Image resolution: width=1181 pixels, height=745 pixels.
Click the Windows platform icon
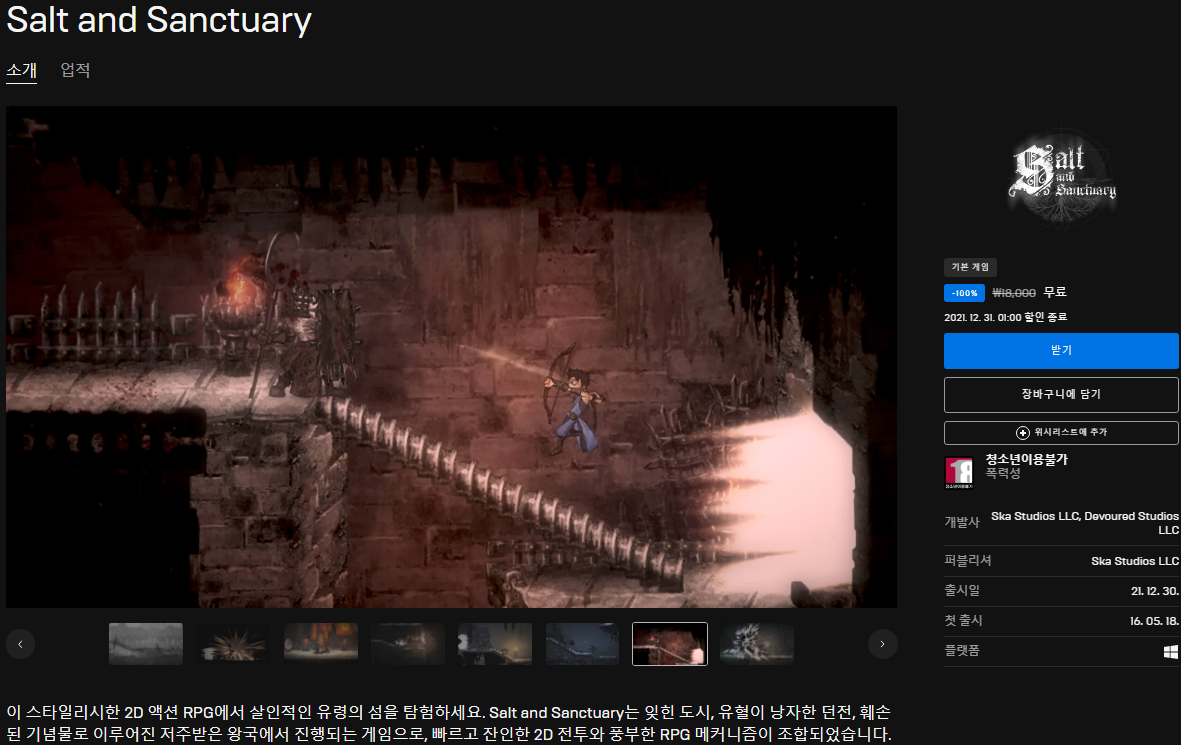click(1170, 652)
